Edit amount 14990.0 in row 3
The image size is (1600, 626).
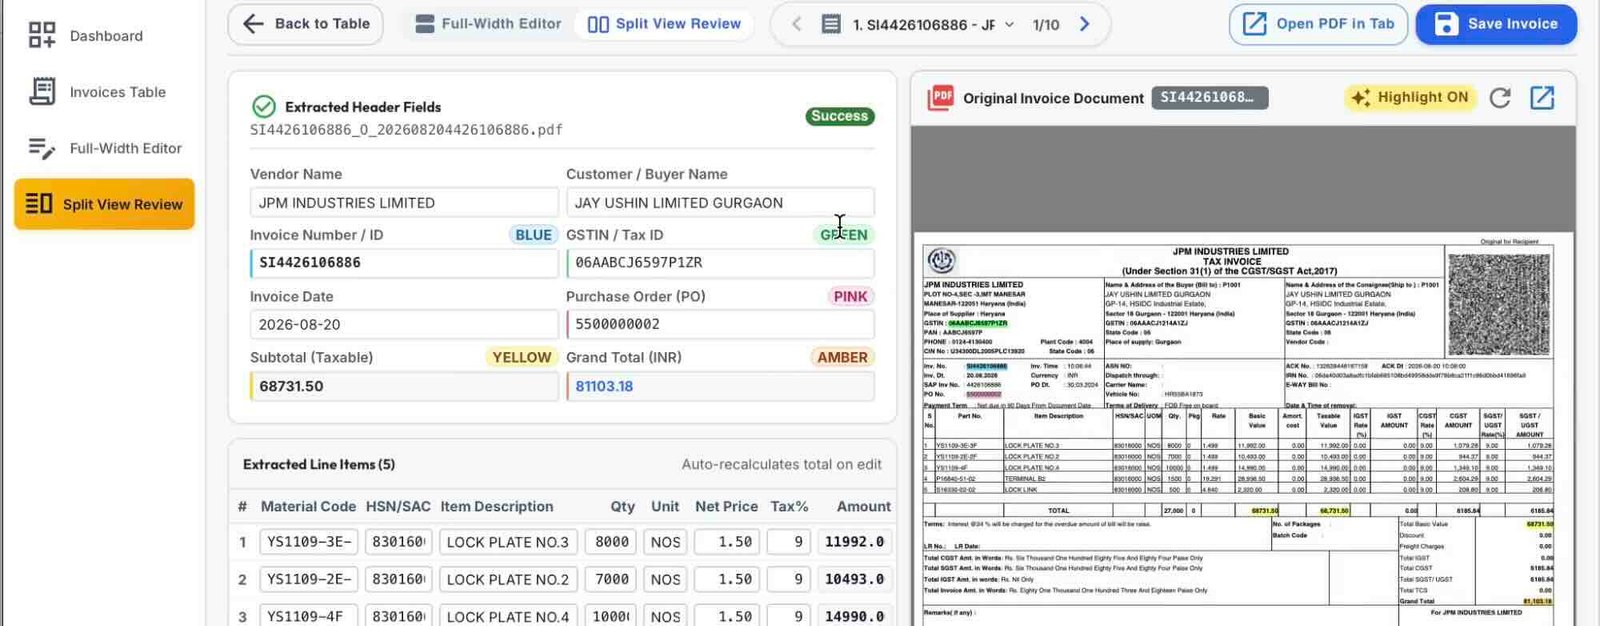(854, 616)
